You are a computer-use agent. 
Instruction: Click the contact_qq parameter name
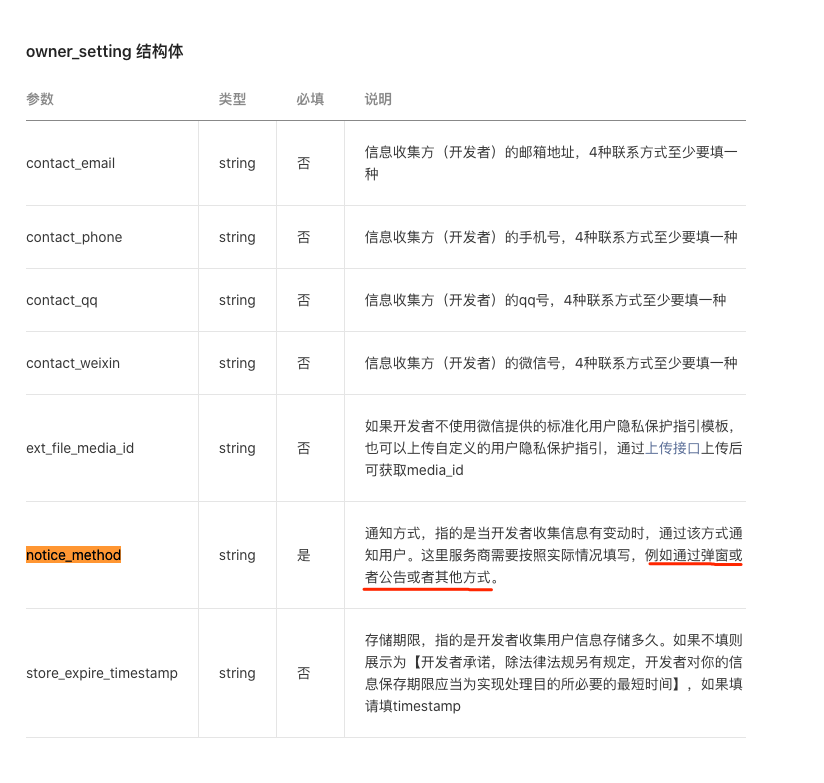[62, 301]
